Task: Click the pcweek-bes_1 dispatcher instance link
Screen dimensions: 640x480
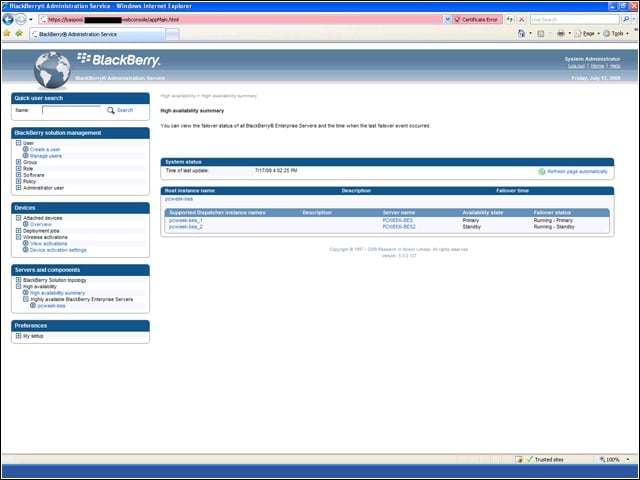Action: pyautogui.click(x=186, y=220)
